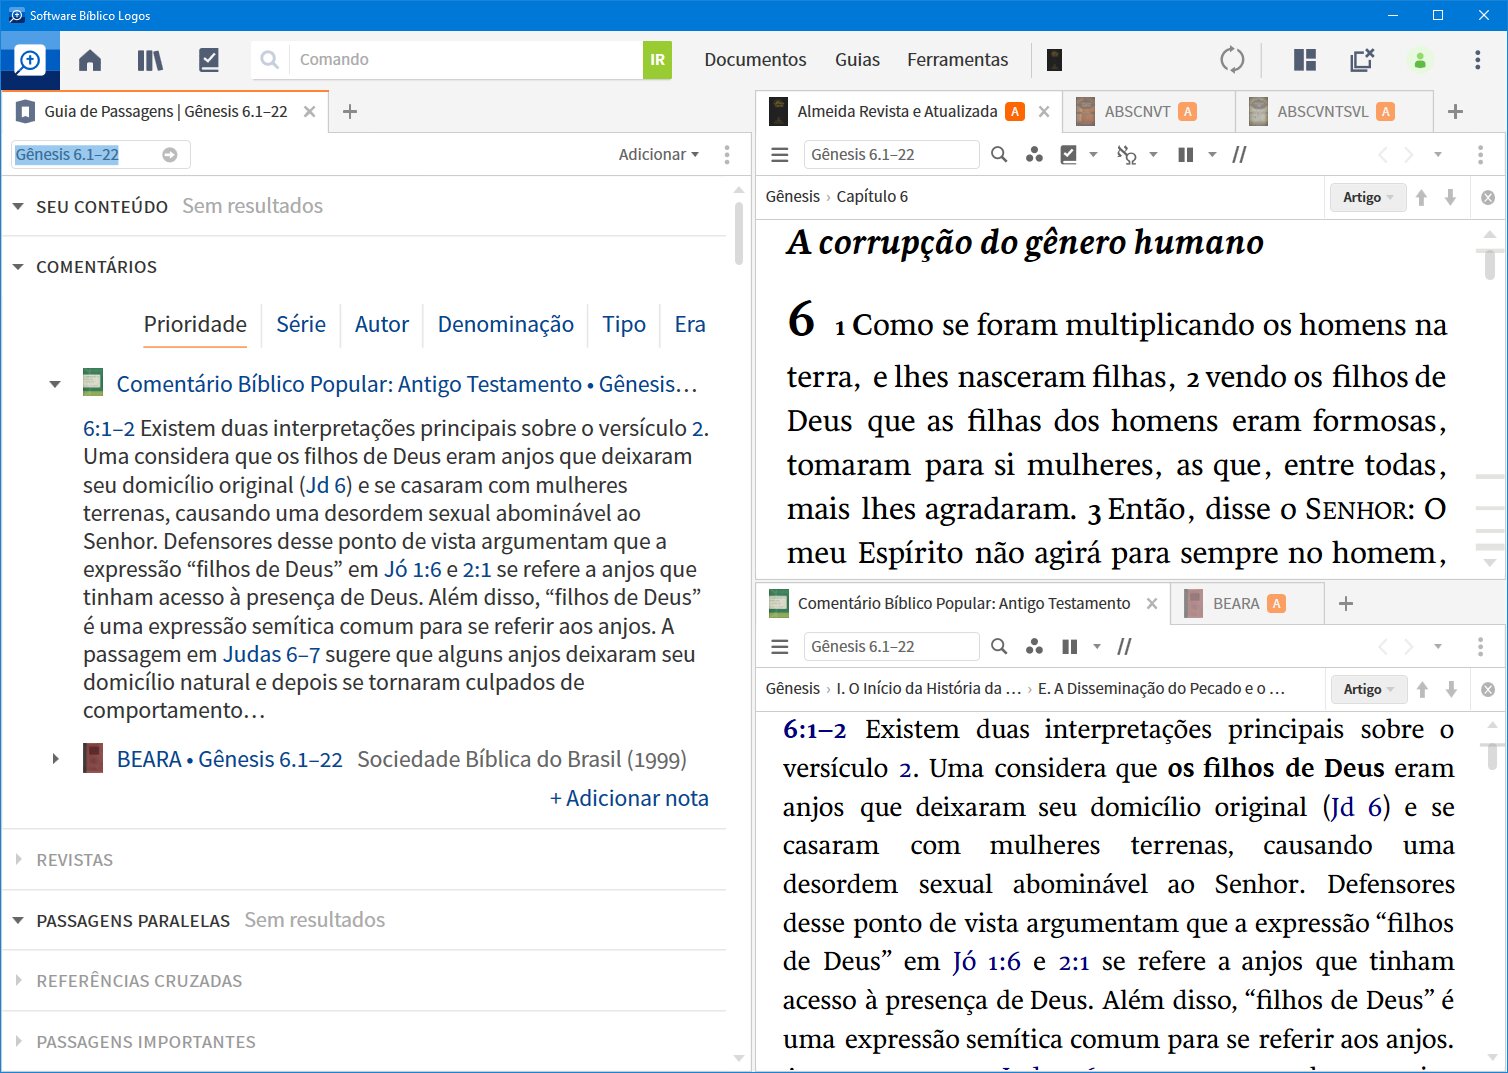Open the Ferramentas menu

click(x=957, y=60)
